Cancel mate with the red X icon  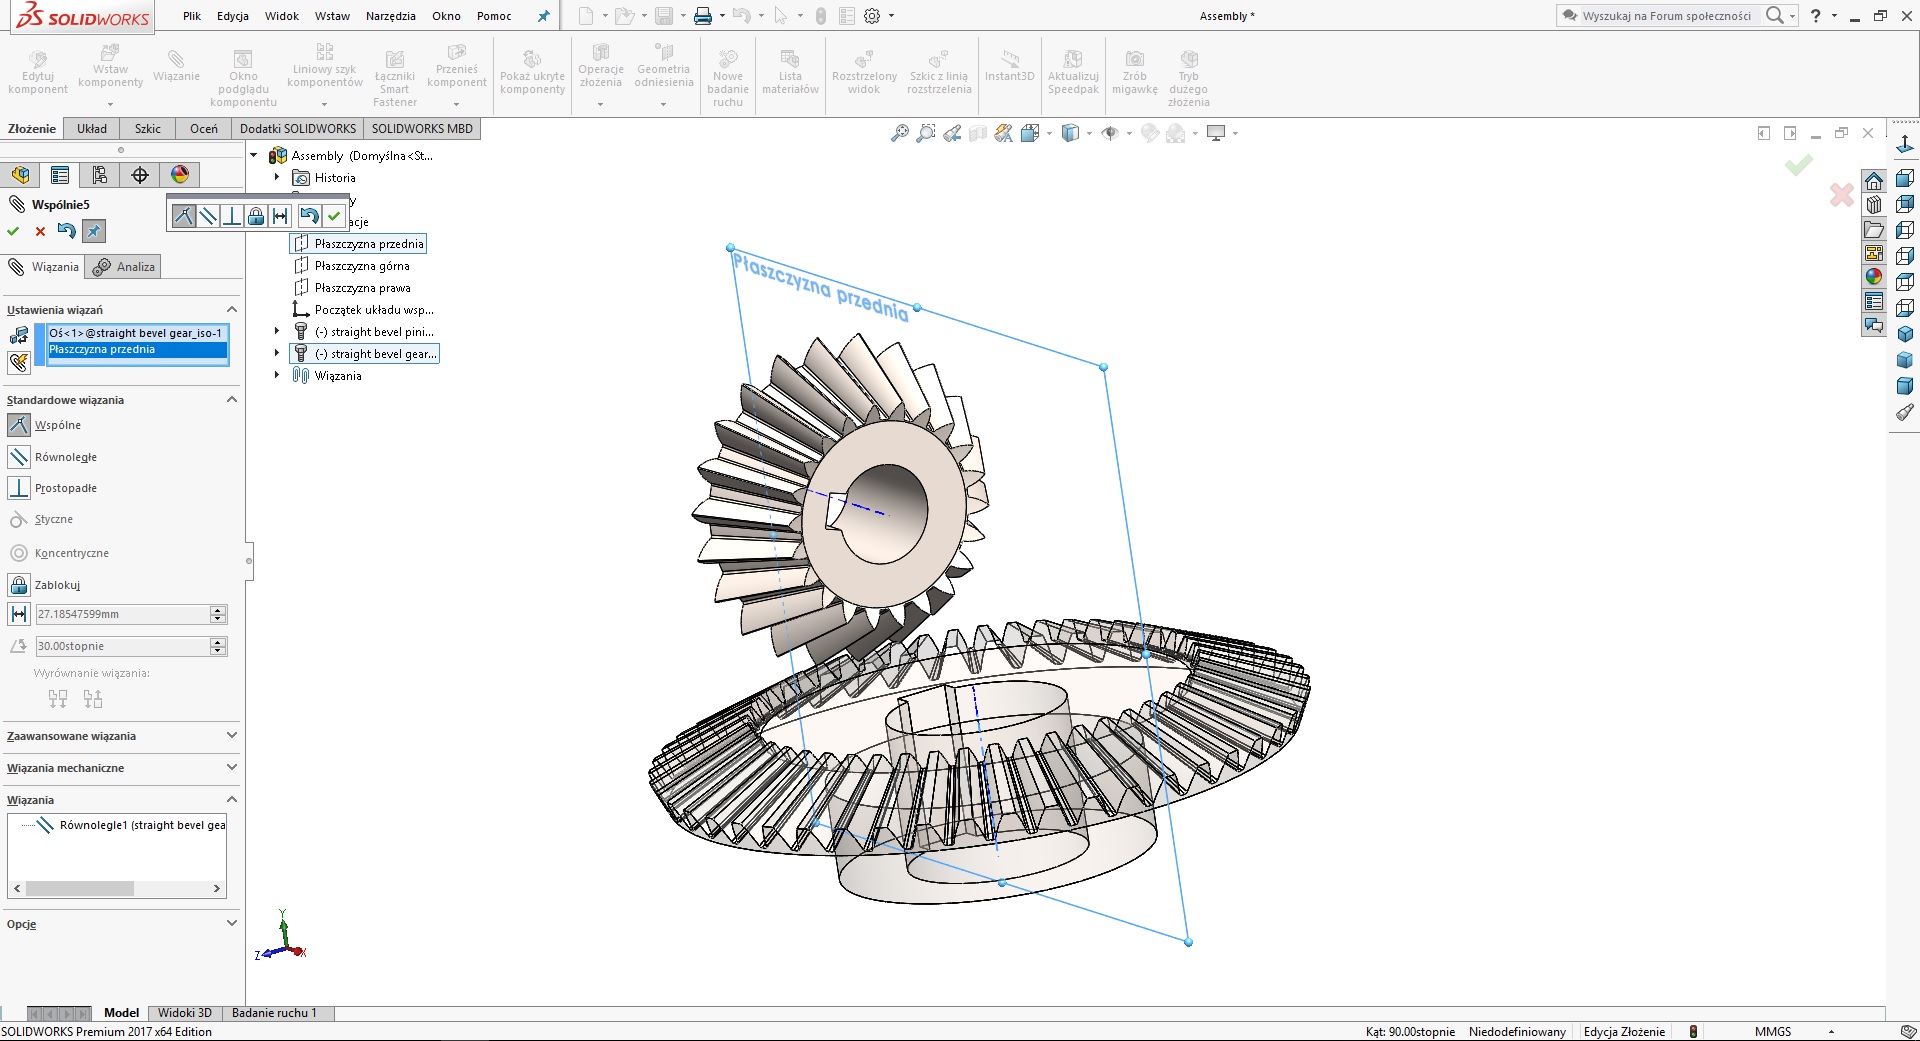click(40, 231)
